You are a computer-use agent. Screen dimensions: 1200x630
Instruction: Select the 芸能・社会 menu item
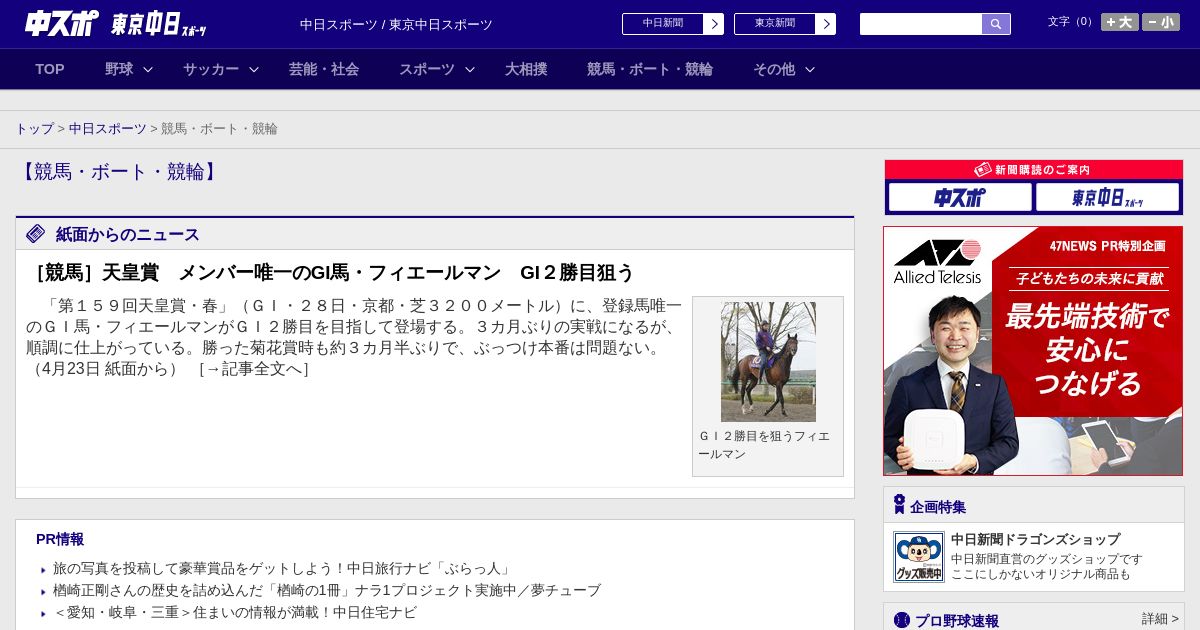(x=324, y=69)
